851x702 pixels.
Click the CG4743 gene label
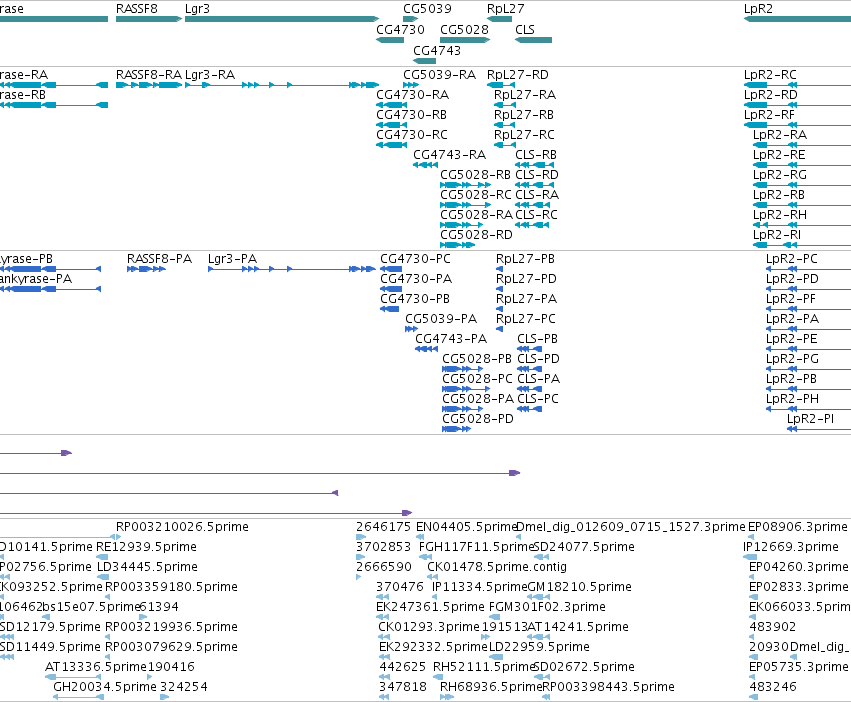437,50
